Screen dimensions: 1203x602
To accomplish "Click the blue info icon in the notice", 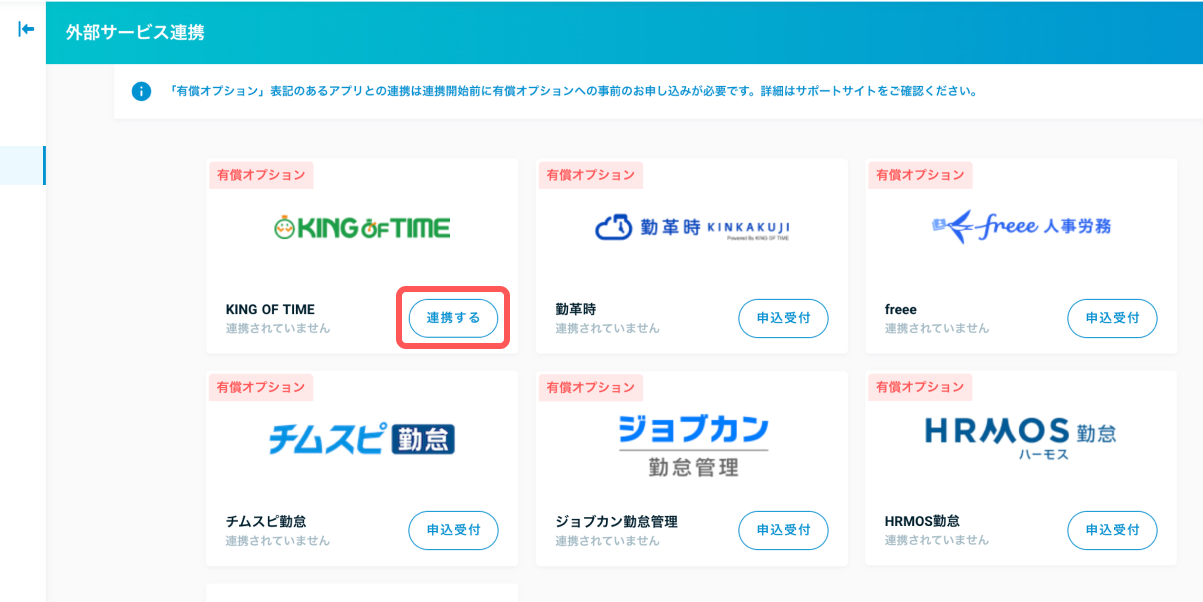I will pyautogui.click(x=141, y=91).
